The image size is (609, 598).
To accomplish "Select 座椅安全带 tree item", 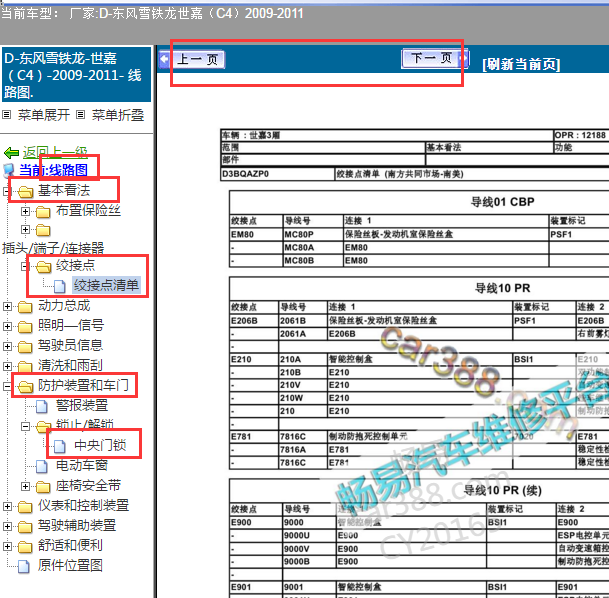I will pos(88,485).
